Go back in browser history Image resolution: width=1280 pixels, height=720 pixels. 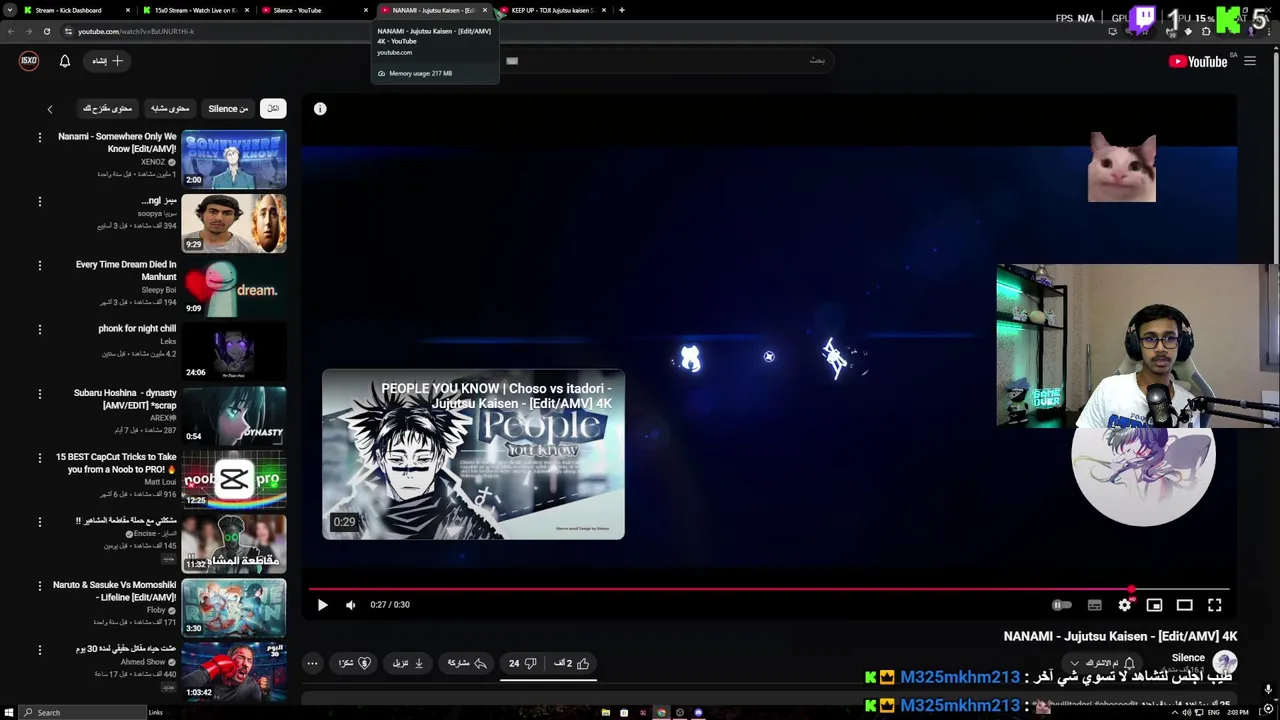pyautogui.click(x=11, y=31)
